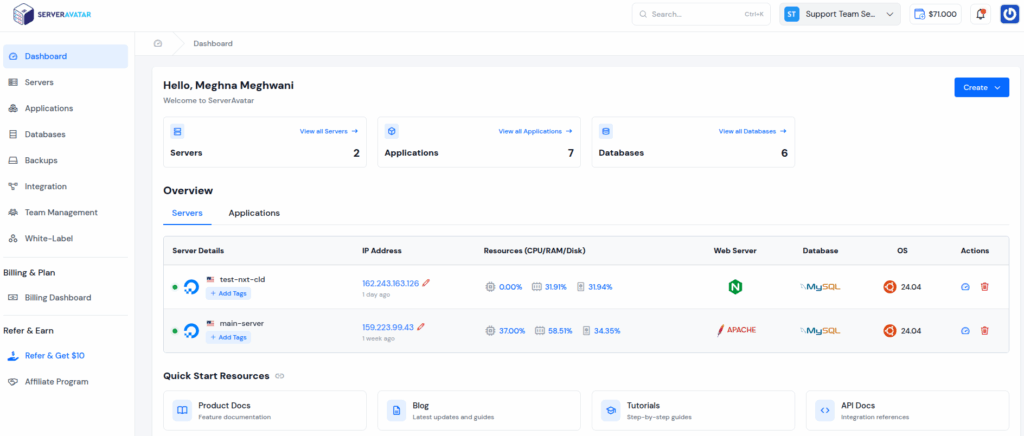Click the $71.000 wallet balance button
1024x436 pixels.
tap(935, 14)
